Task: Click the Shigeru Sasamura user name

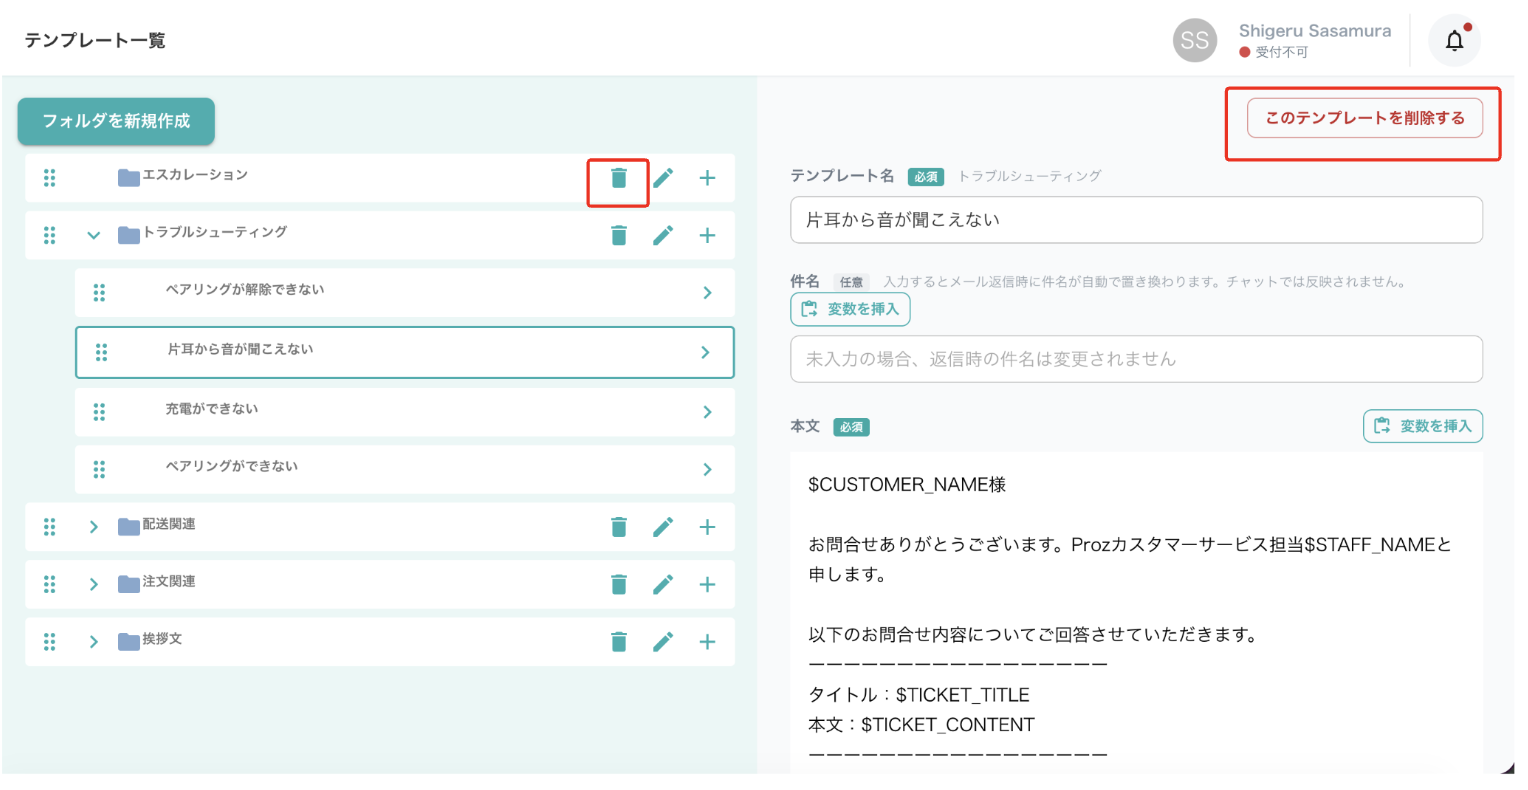Action: pyautogui.click(x=1315, y=31)
